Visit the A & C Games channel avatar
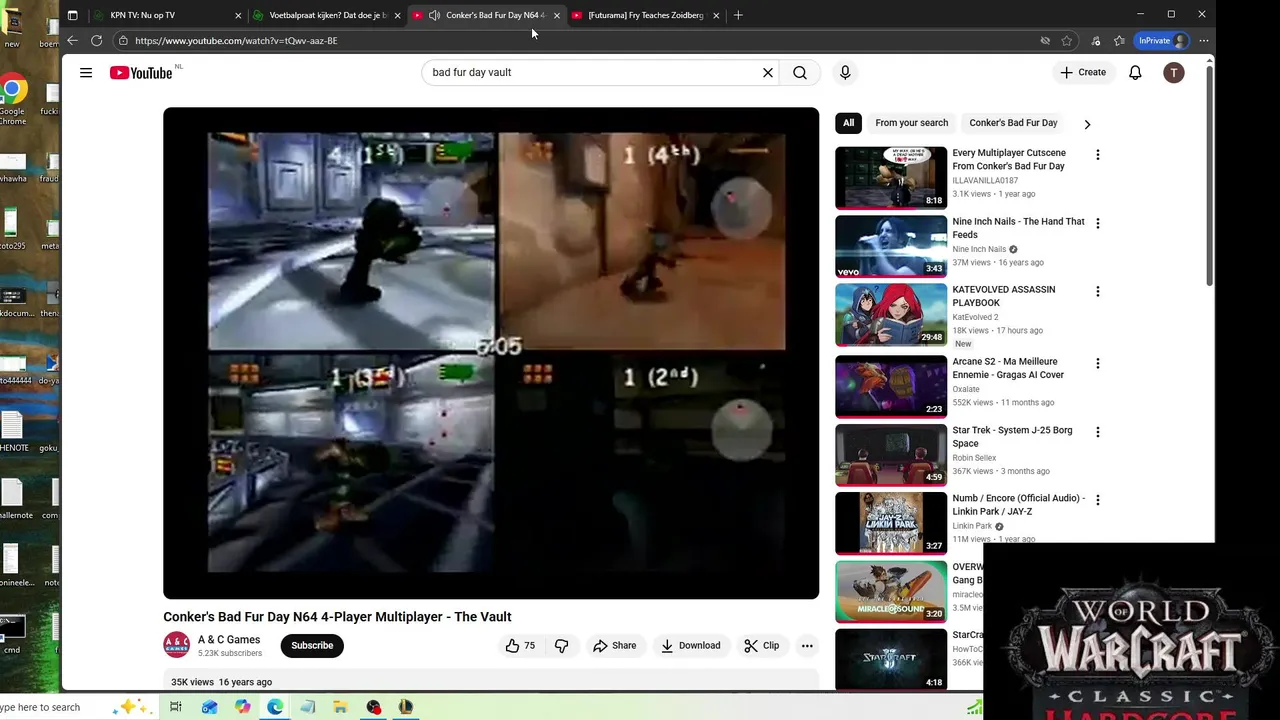Viewport: 1280px width, 720px height. [176, 645]
